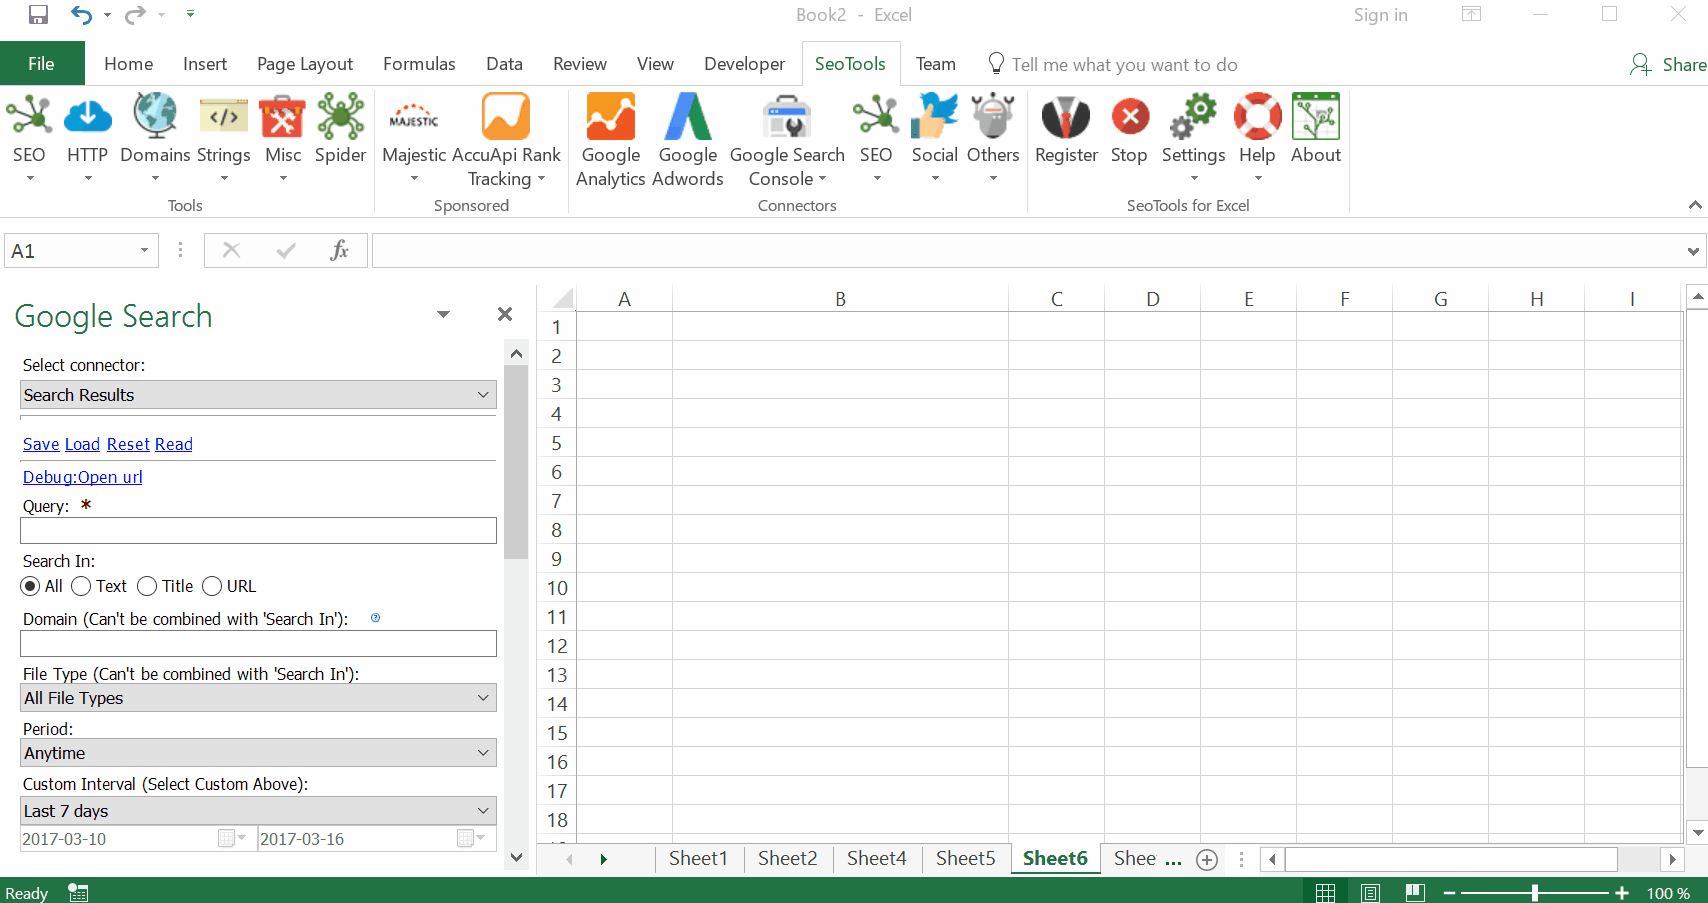Select column B header
This screenshot has width=1708, height=903.
tap(840, 299)
